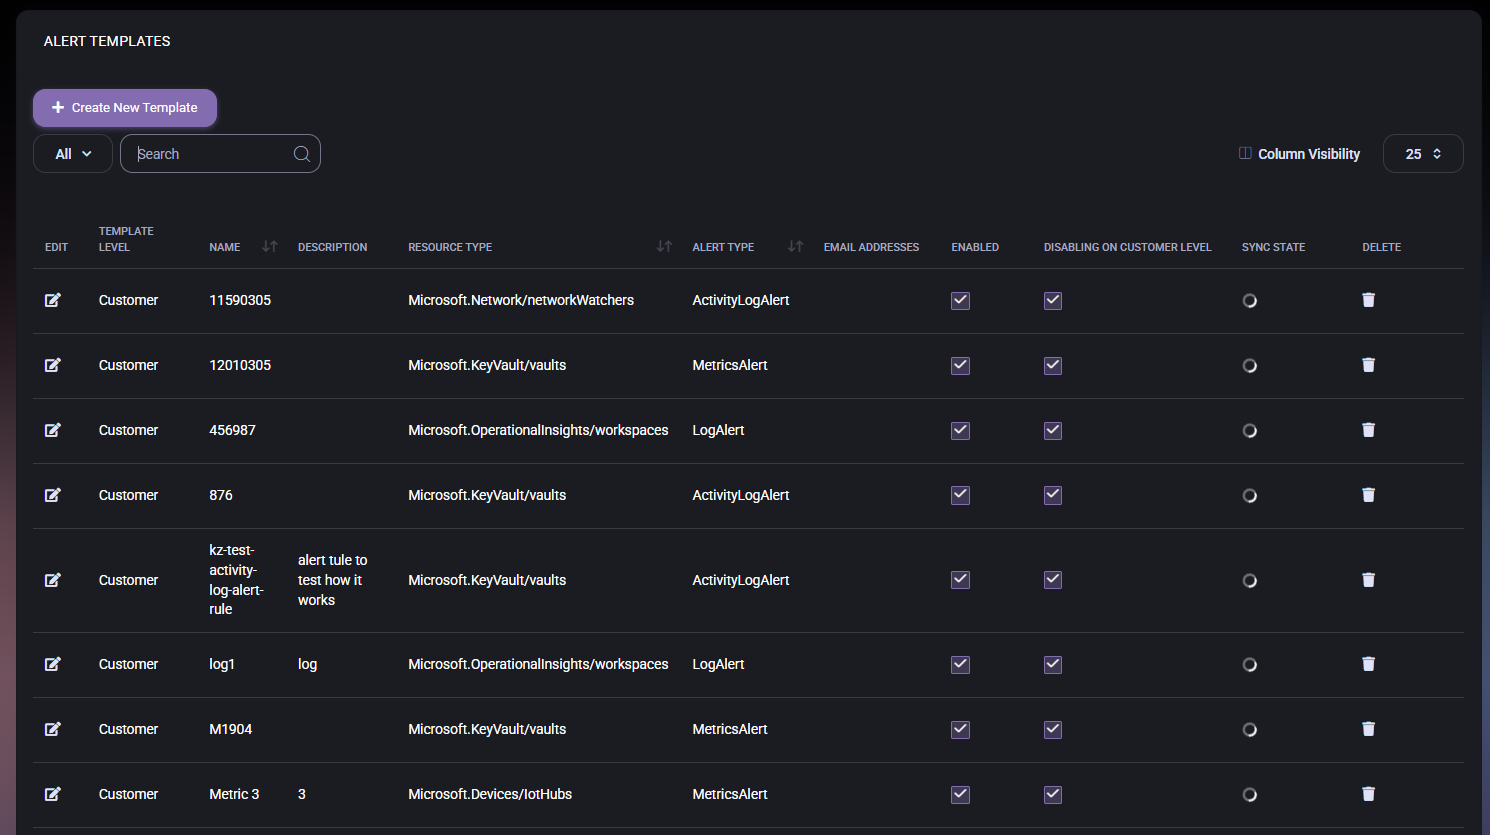The image size is (1490, 835).
Task: Disable the Enabled checkbox for log1
Action: click(x=960, y=665)
